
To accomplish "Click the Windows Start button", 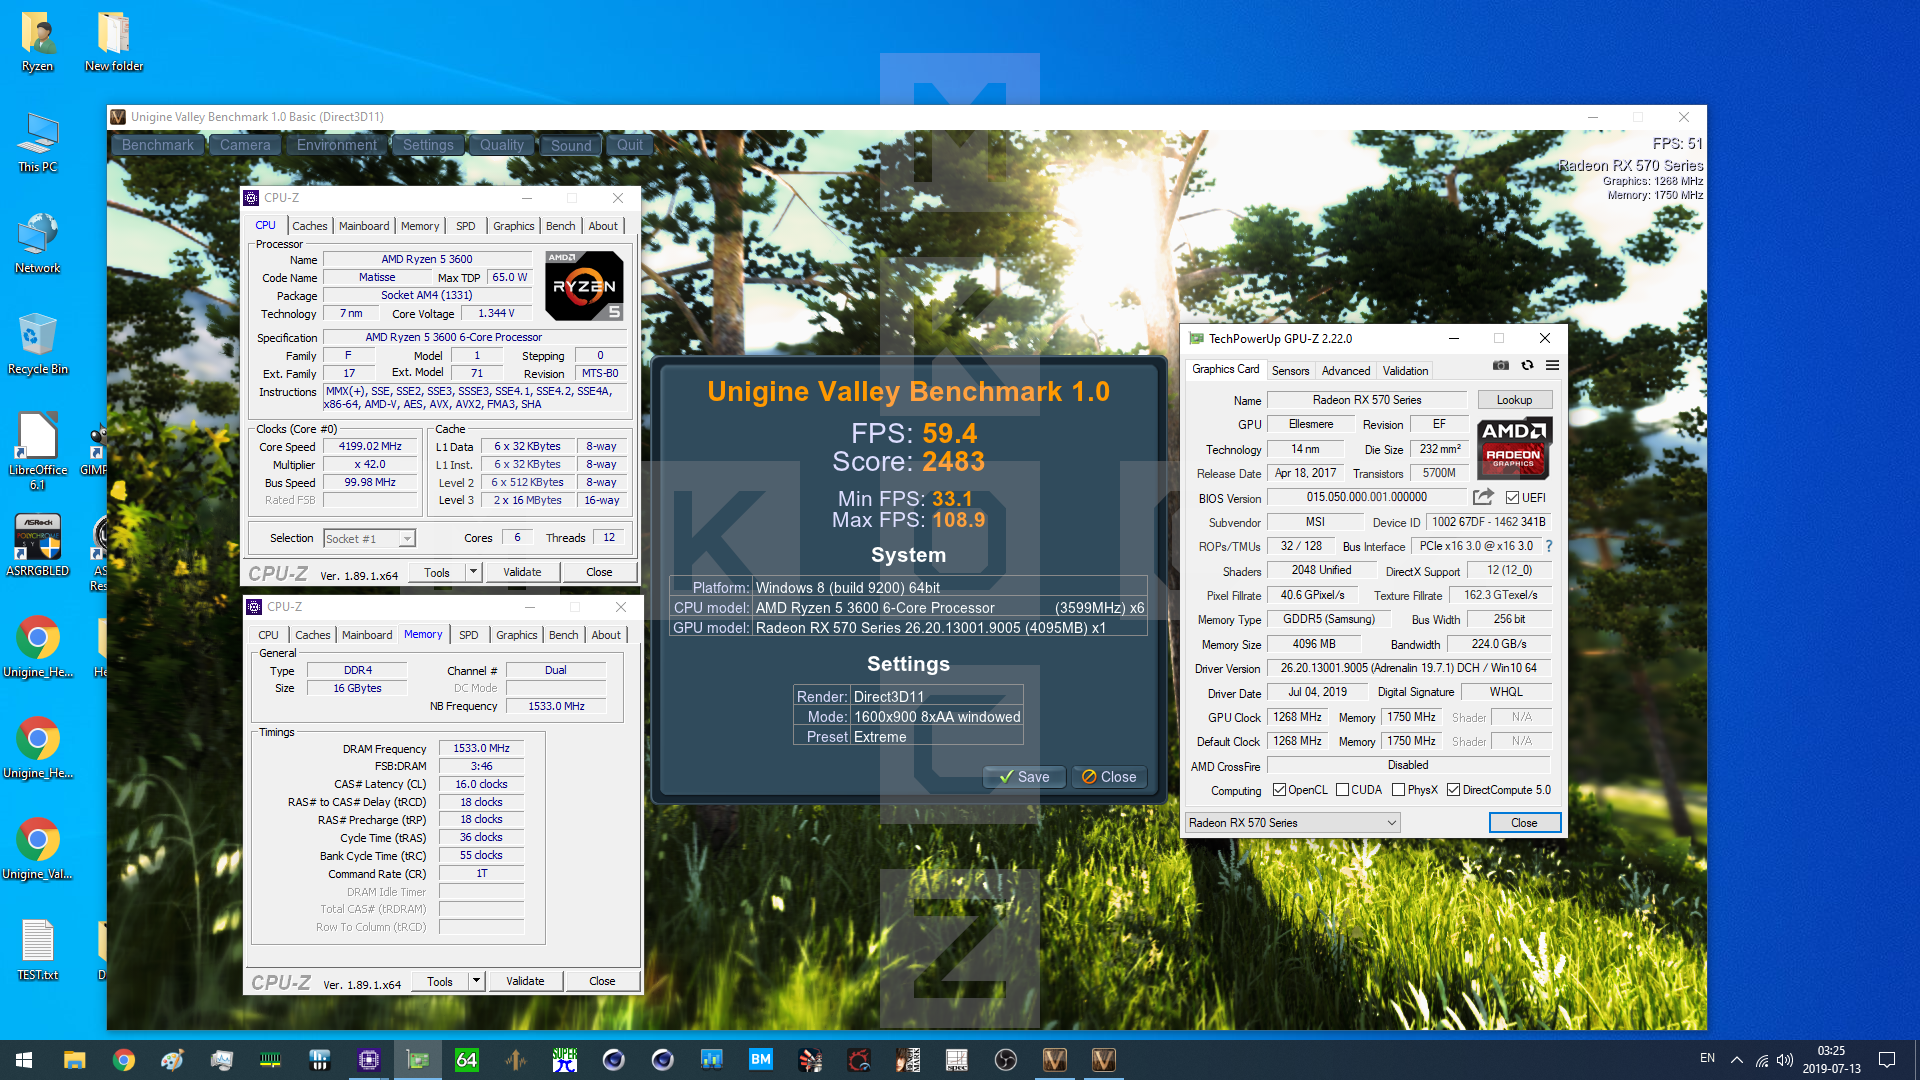I will tap(24, 1060).
